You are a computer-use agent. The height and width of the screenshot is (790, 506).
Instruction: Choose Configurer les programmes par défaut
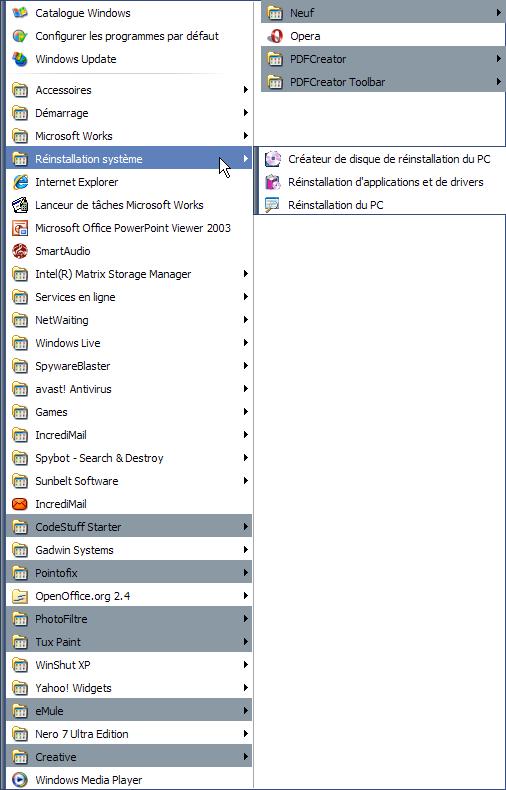(x=129, y=36)
